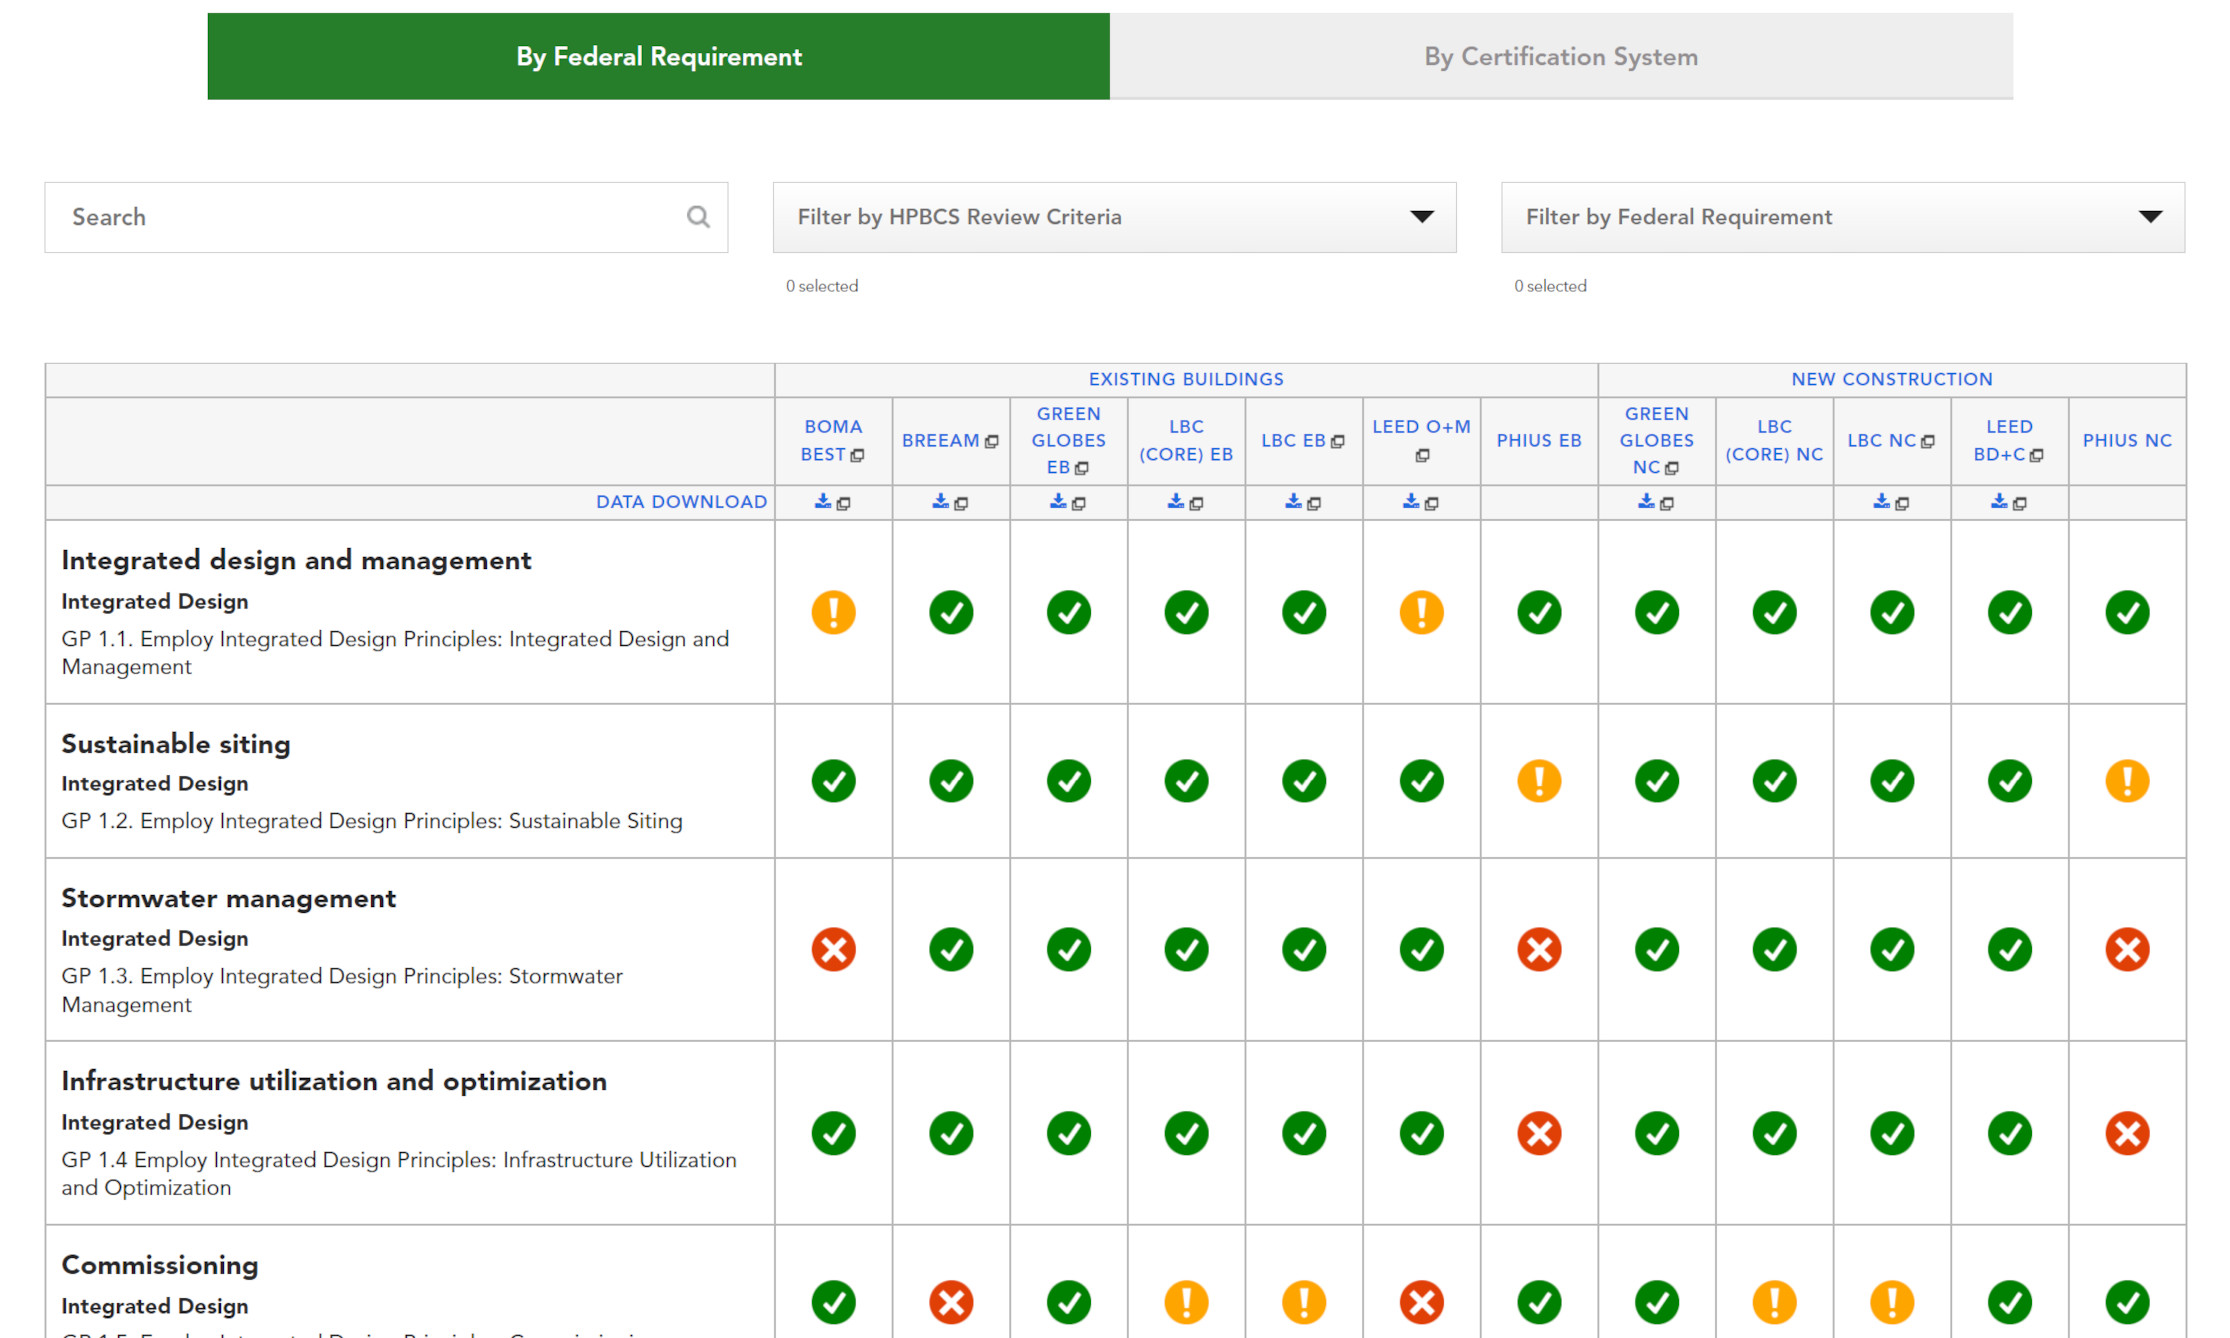
Task: Click Green Globes NC check in Sustainable siting row
Action: [x=1657, y=781]
